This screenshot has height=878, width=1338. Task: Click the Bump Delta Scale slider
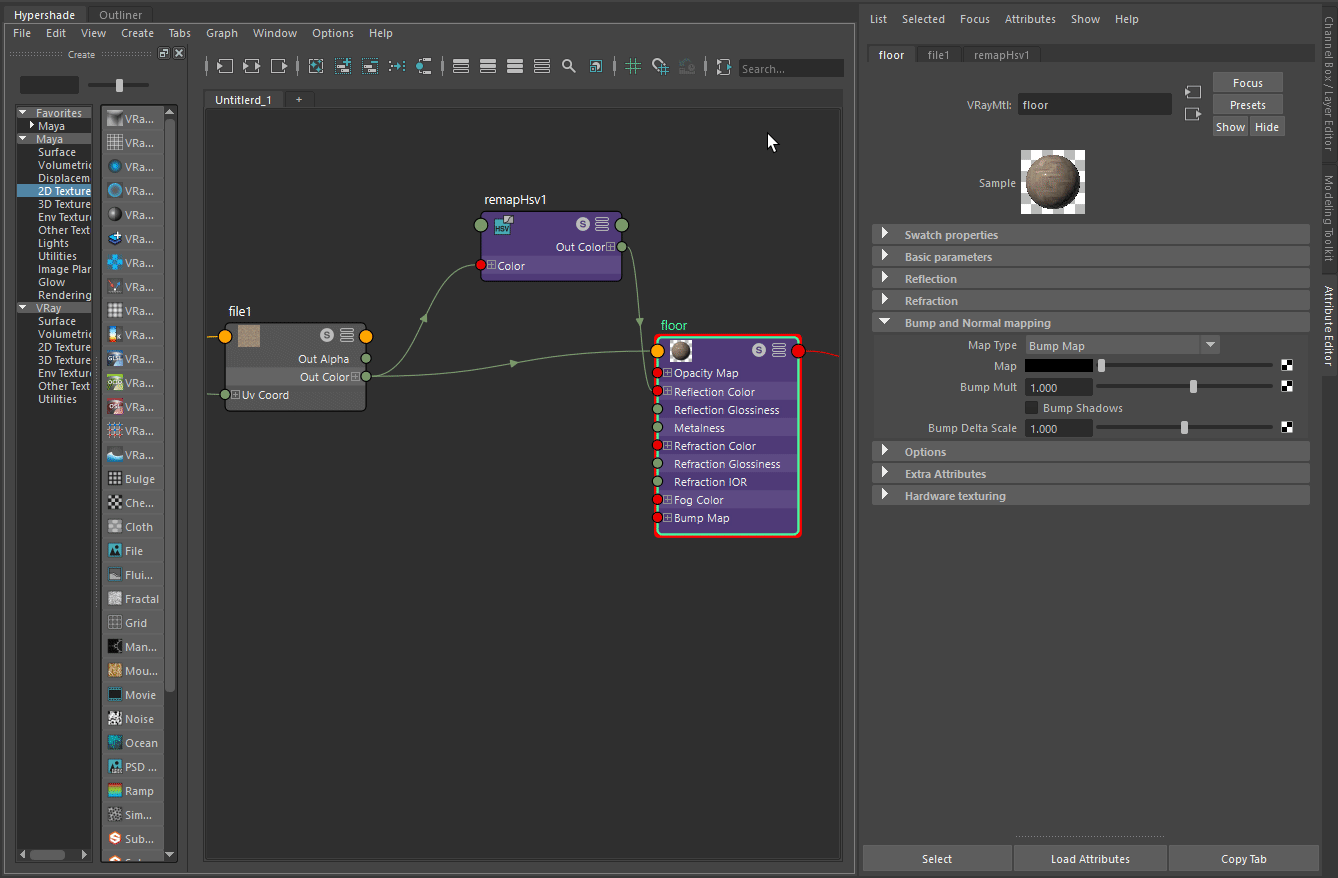(x=1185, y=428)
